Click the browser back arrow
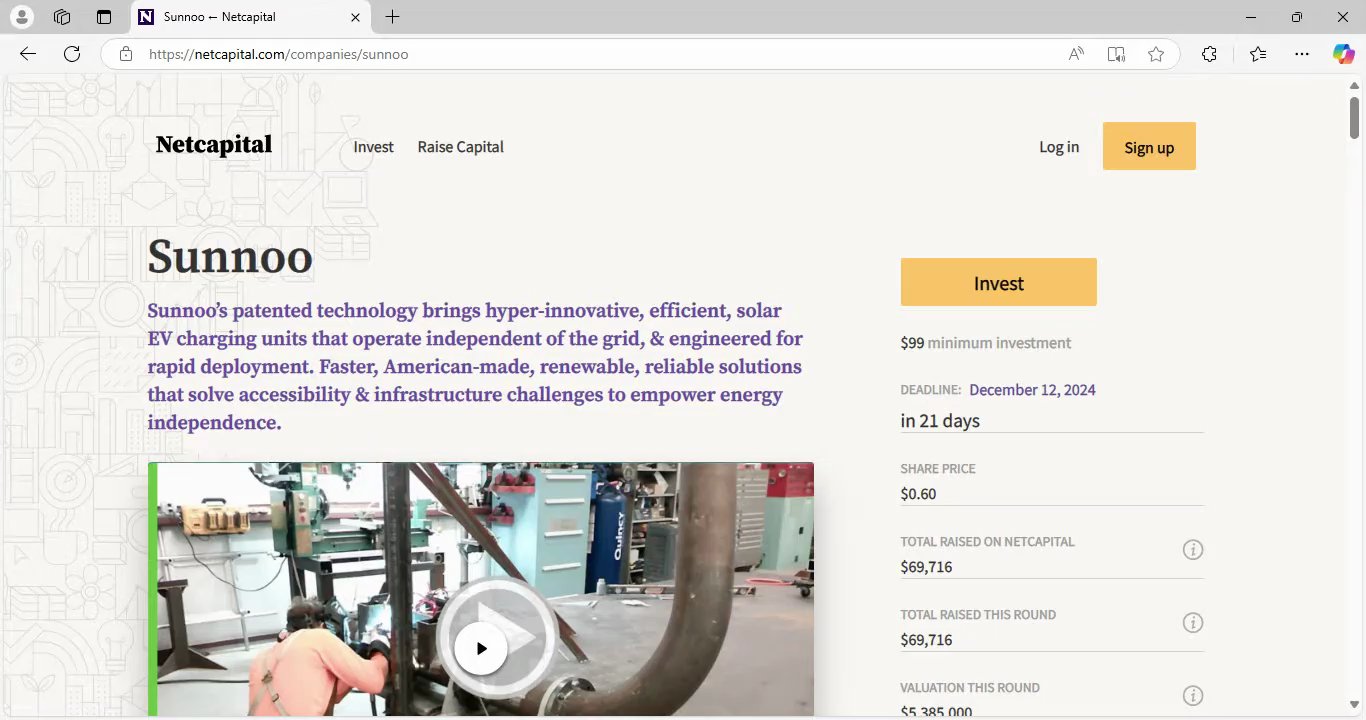The image size is (1366, 720). click(x=28, y=54)
